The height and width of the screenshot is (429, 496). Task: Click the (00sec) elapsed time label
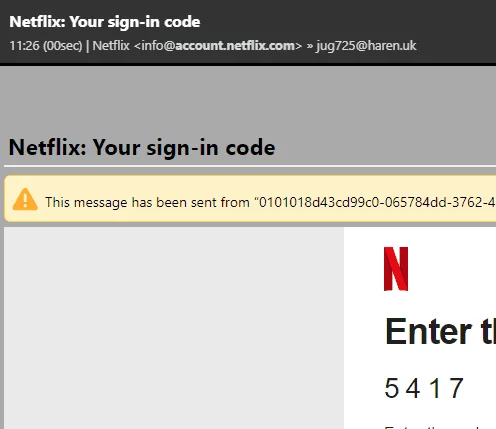62,46
